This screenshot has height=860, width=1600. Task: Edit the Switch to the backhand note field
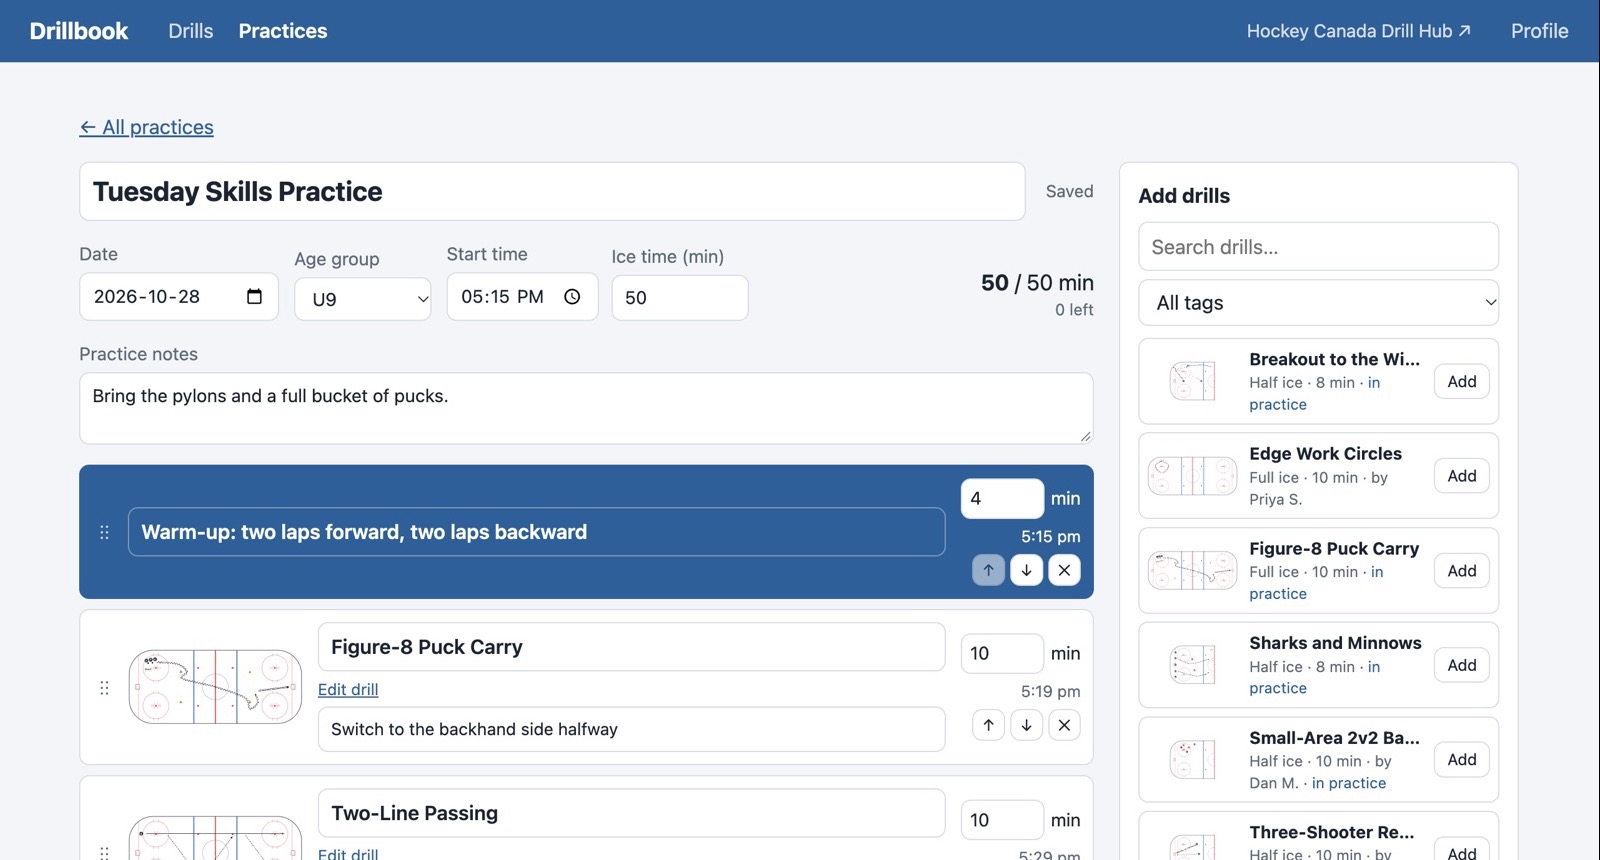click(x=631, y=730)
